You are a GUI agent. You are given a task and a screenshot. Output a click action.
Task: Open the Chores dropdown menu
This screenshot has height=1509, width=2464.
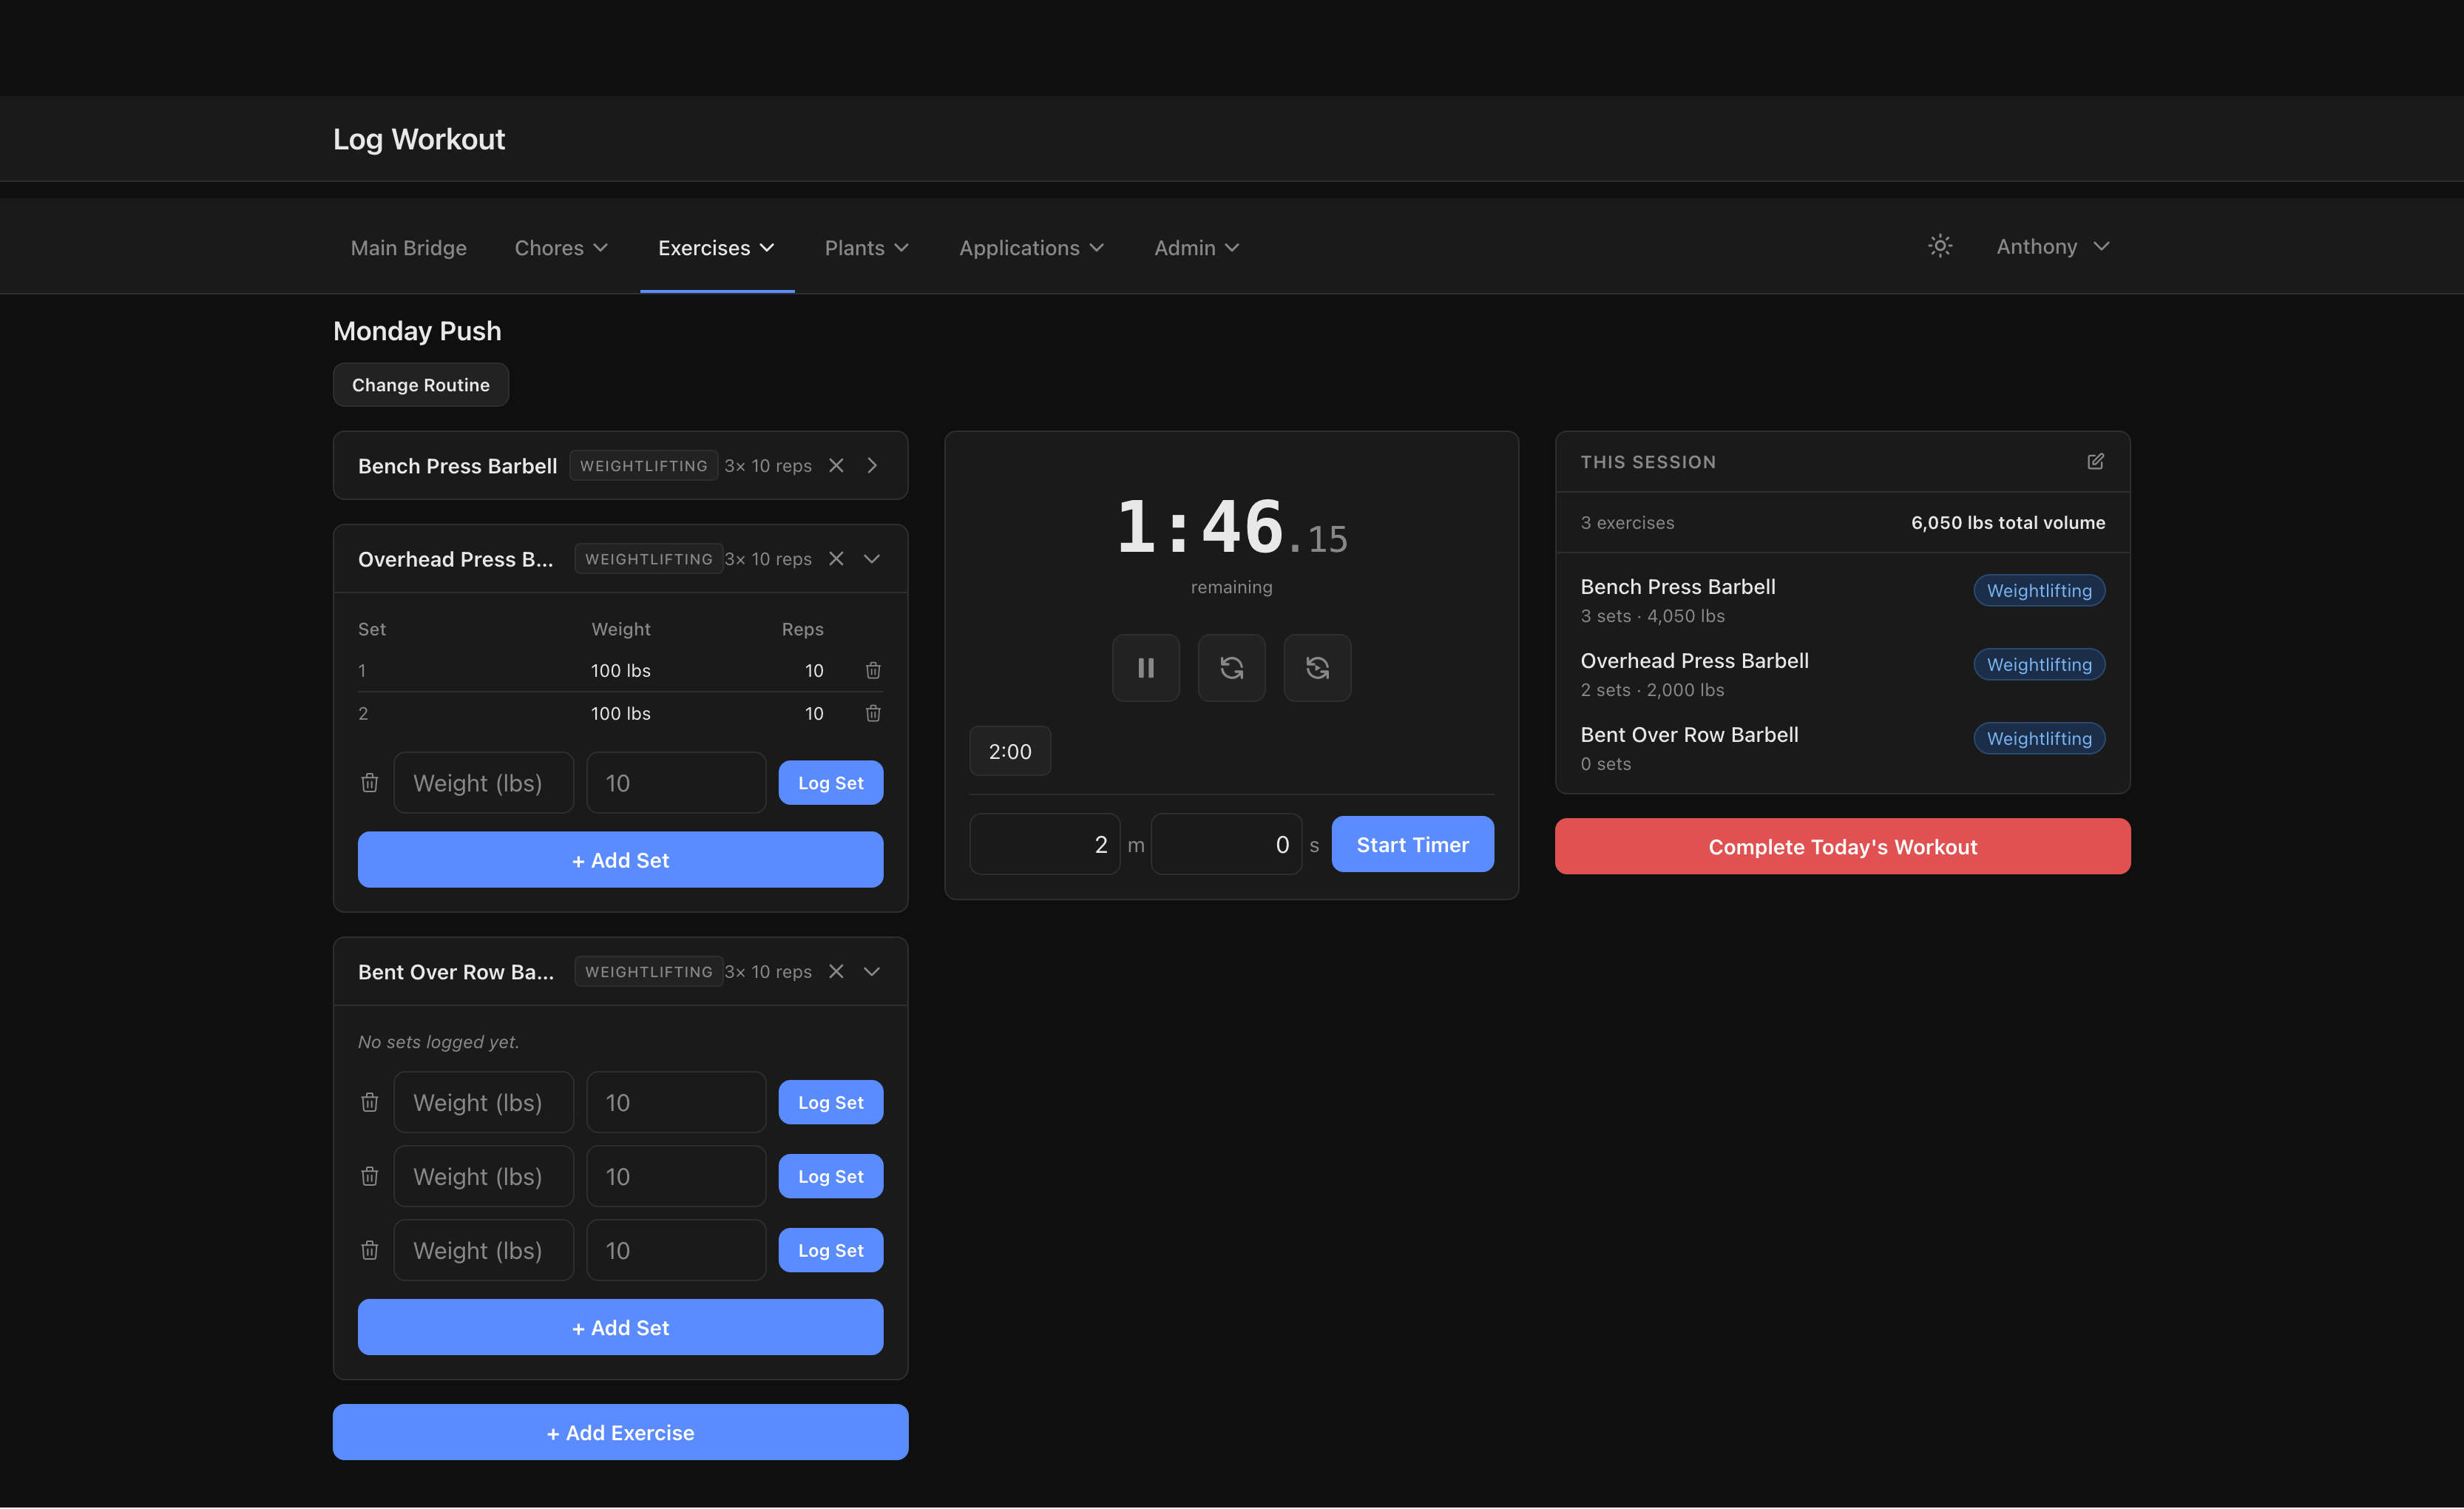[x=561, y=247]
